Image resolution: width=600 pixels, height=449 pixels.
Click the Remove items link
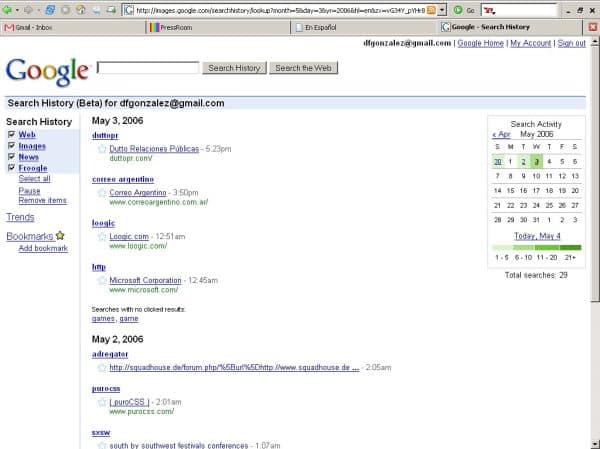click(42, 200)
